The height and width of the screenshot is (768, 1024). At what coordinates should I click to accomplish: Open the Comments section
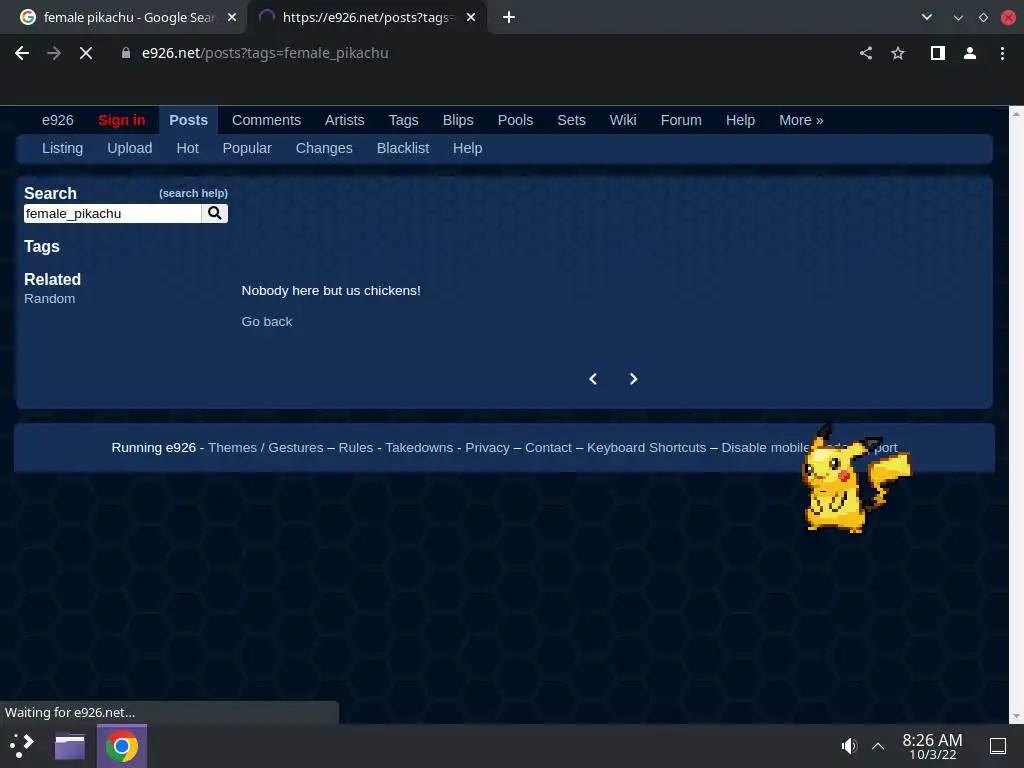click(266, 120)
